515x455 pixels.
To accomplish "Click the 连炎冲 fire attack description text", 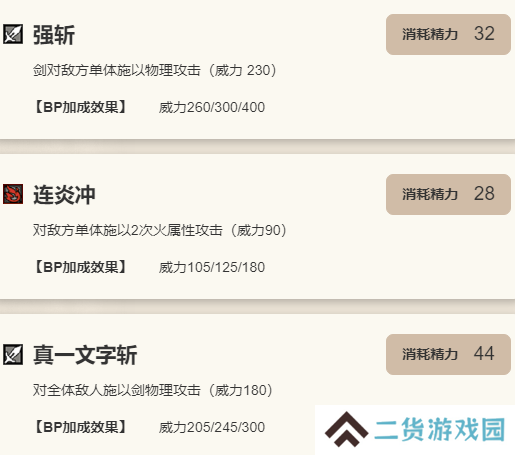I will pos(160,230).
